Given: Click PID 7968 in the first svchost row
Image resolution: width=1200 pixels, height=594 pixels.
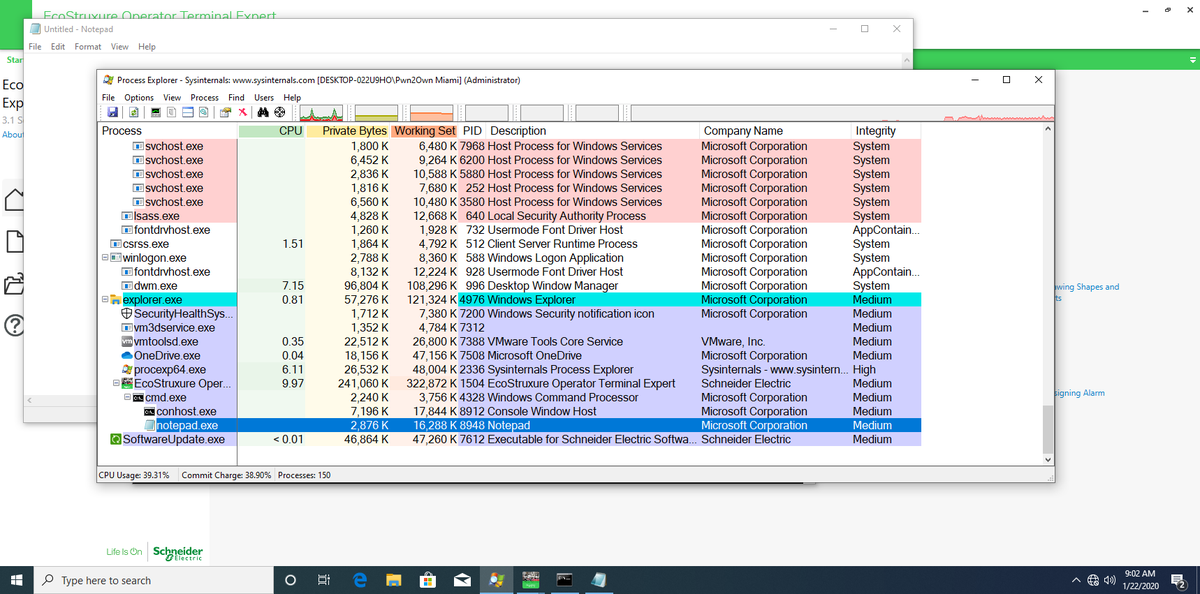Looking at the screenshot, I should (472, 146).
